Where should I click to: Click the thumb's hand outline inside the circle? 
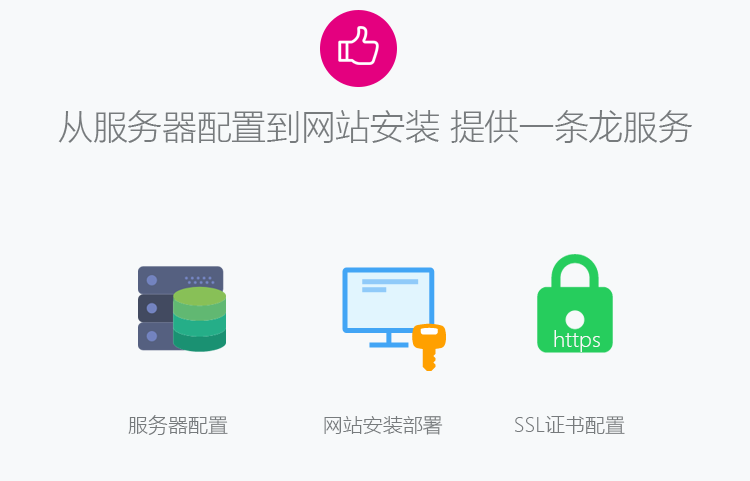point(358,45)
